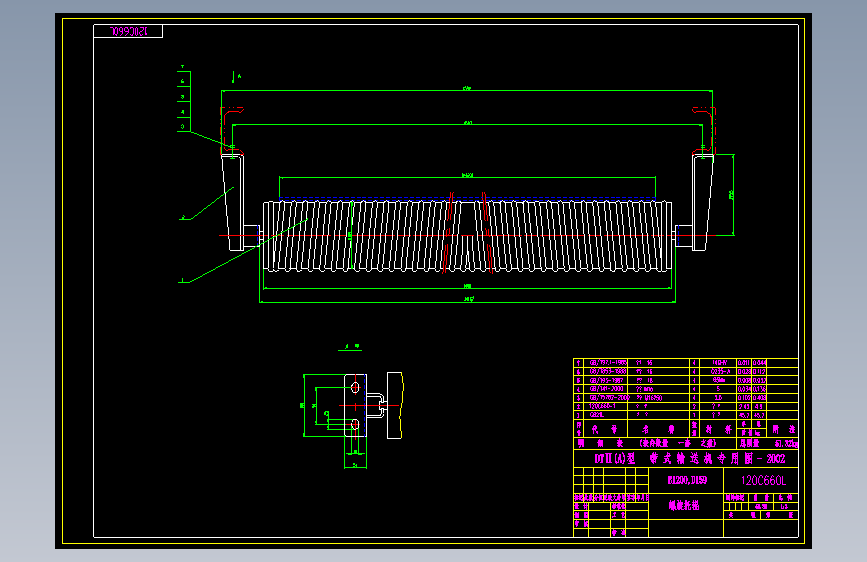Select the B1200,D159 specification text
The image size is (867, 562).
tap(687, 480)
